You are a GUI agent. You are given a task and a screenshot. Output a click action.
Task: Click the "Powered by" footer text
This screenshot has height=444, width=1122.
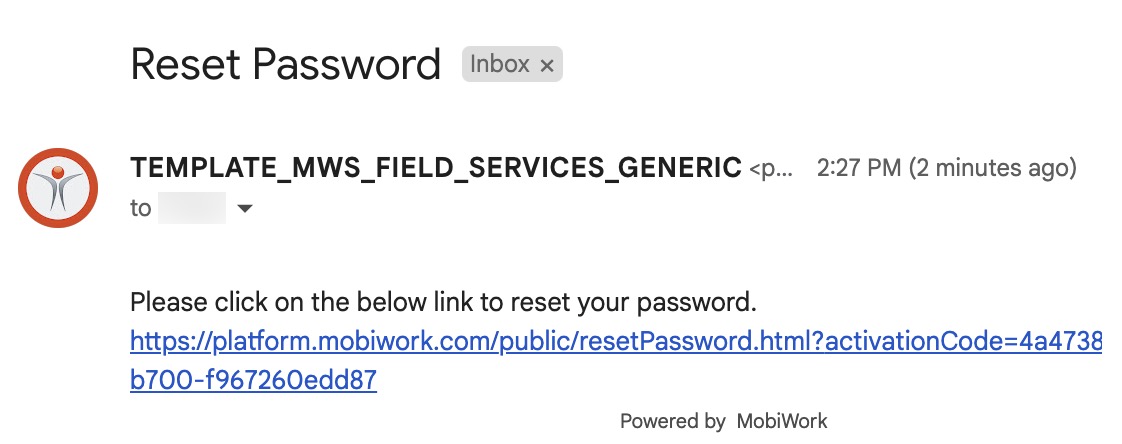coord(672,421)
